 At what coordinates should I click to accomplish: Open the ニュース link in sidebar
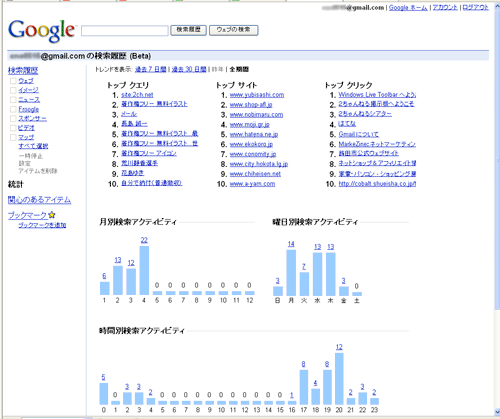tap(29, 99)
